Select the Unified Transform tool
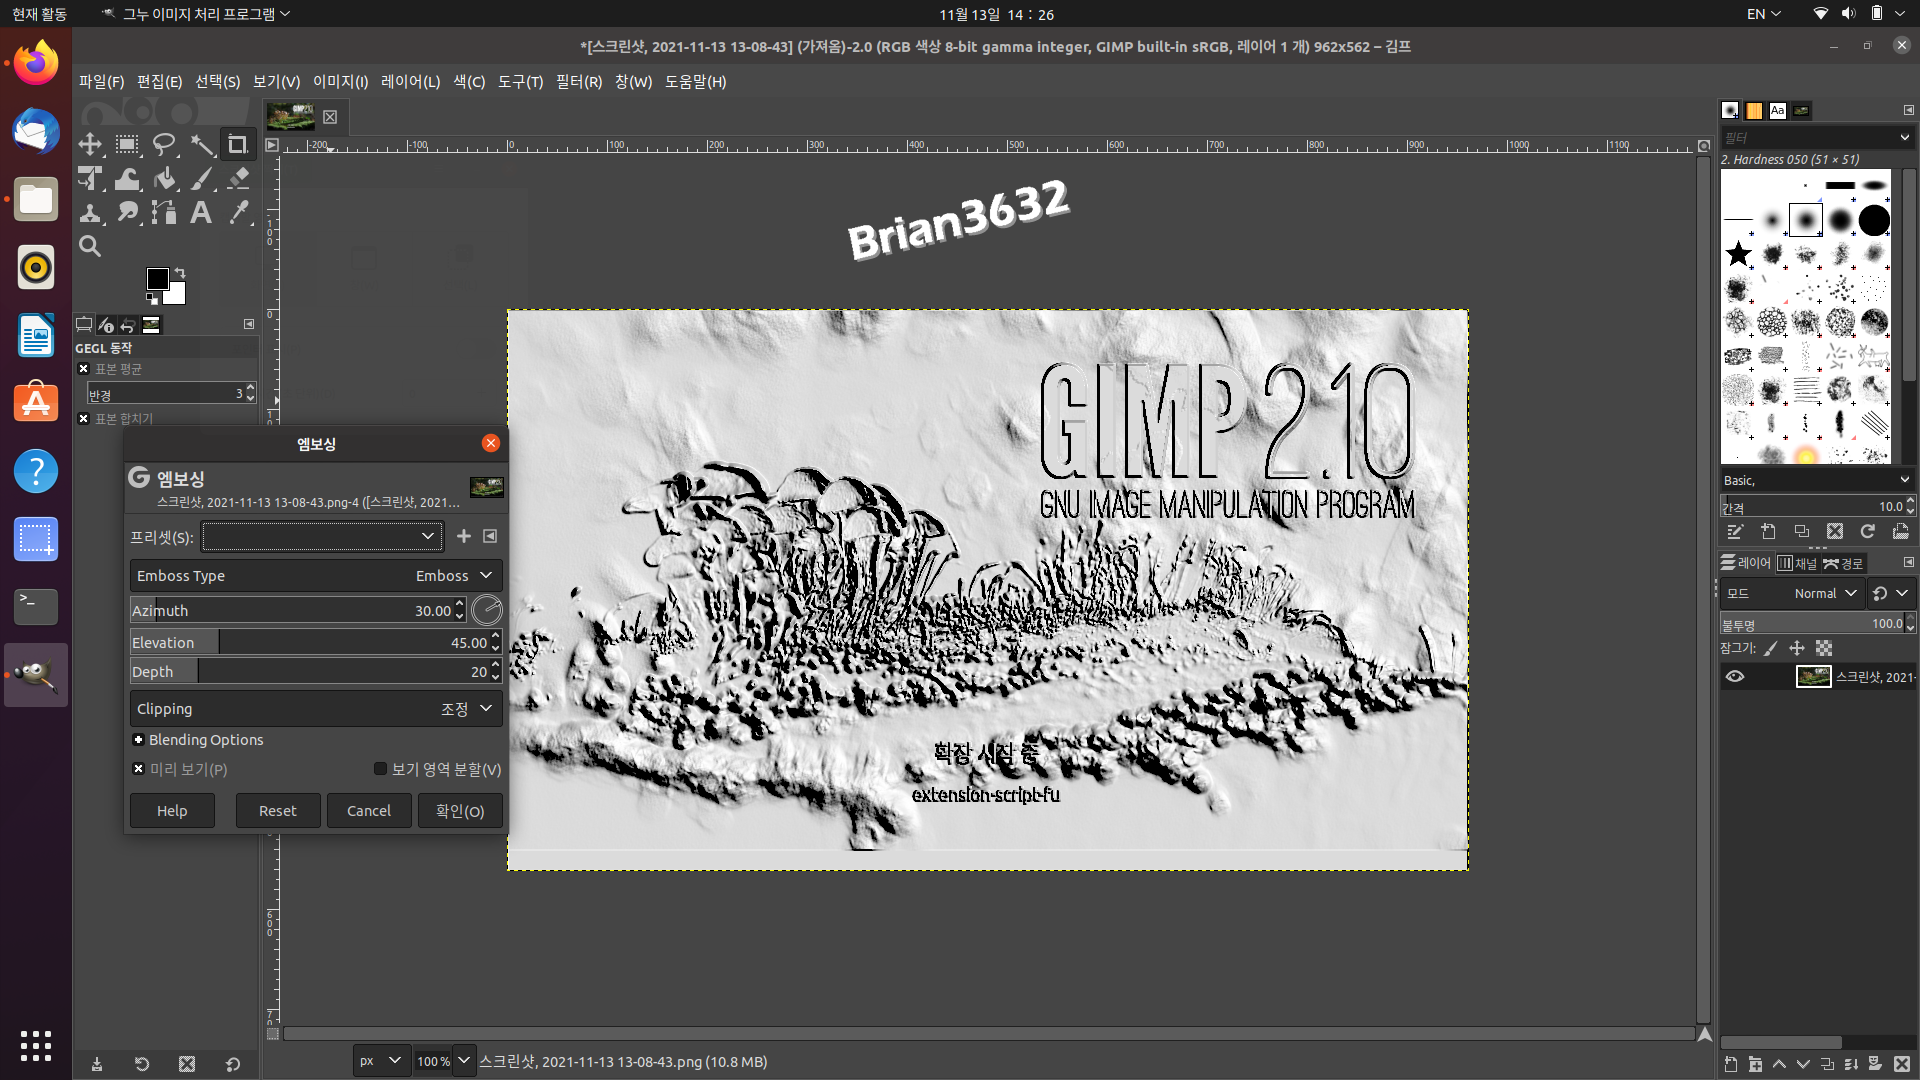1920x1080 pixels. [x=90, y=178]
